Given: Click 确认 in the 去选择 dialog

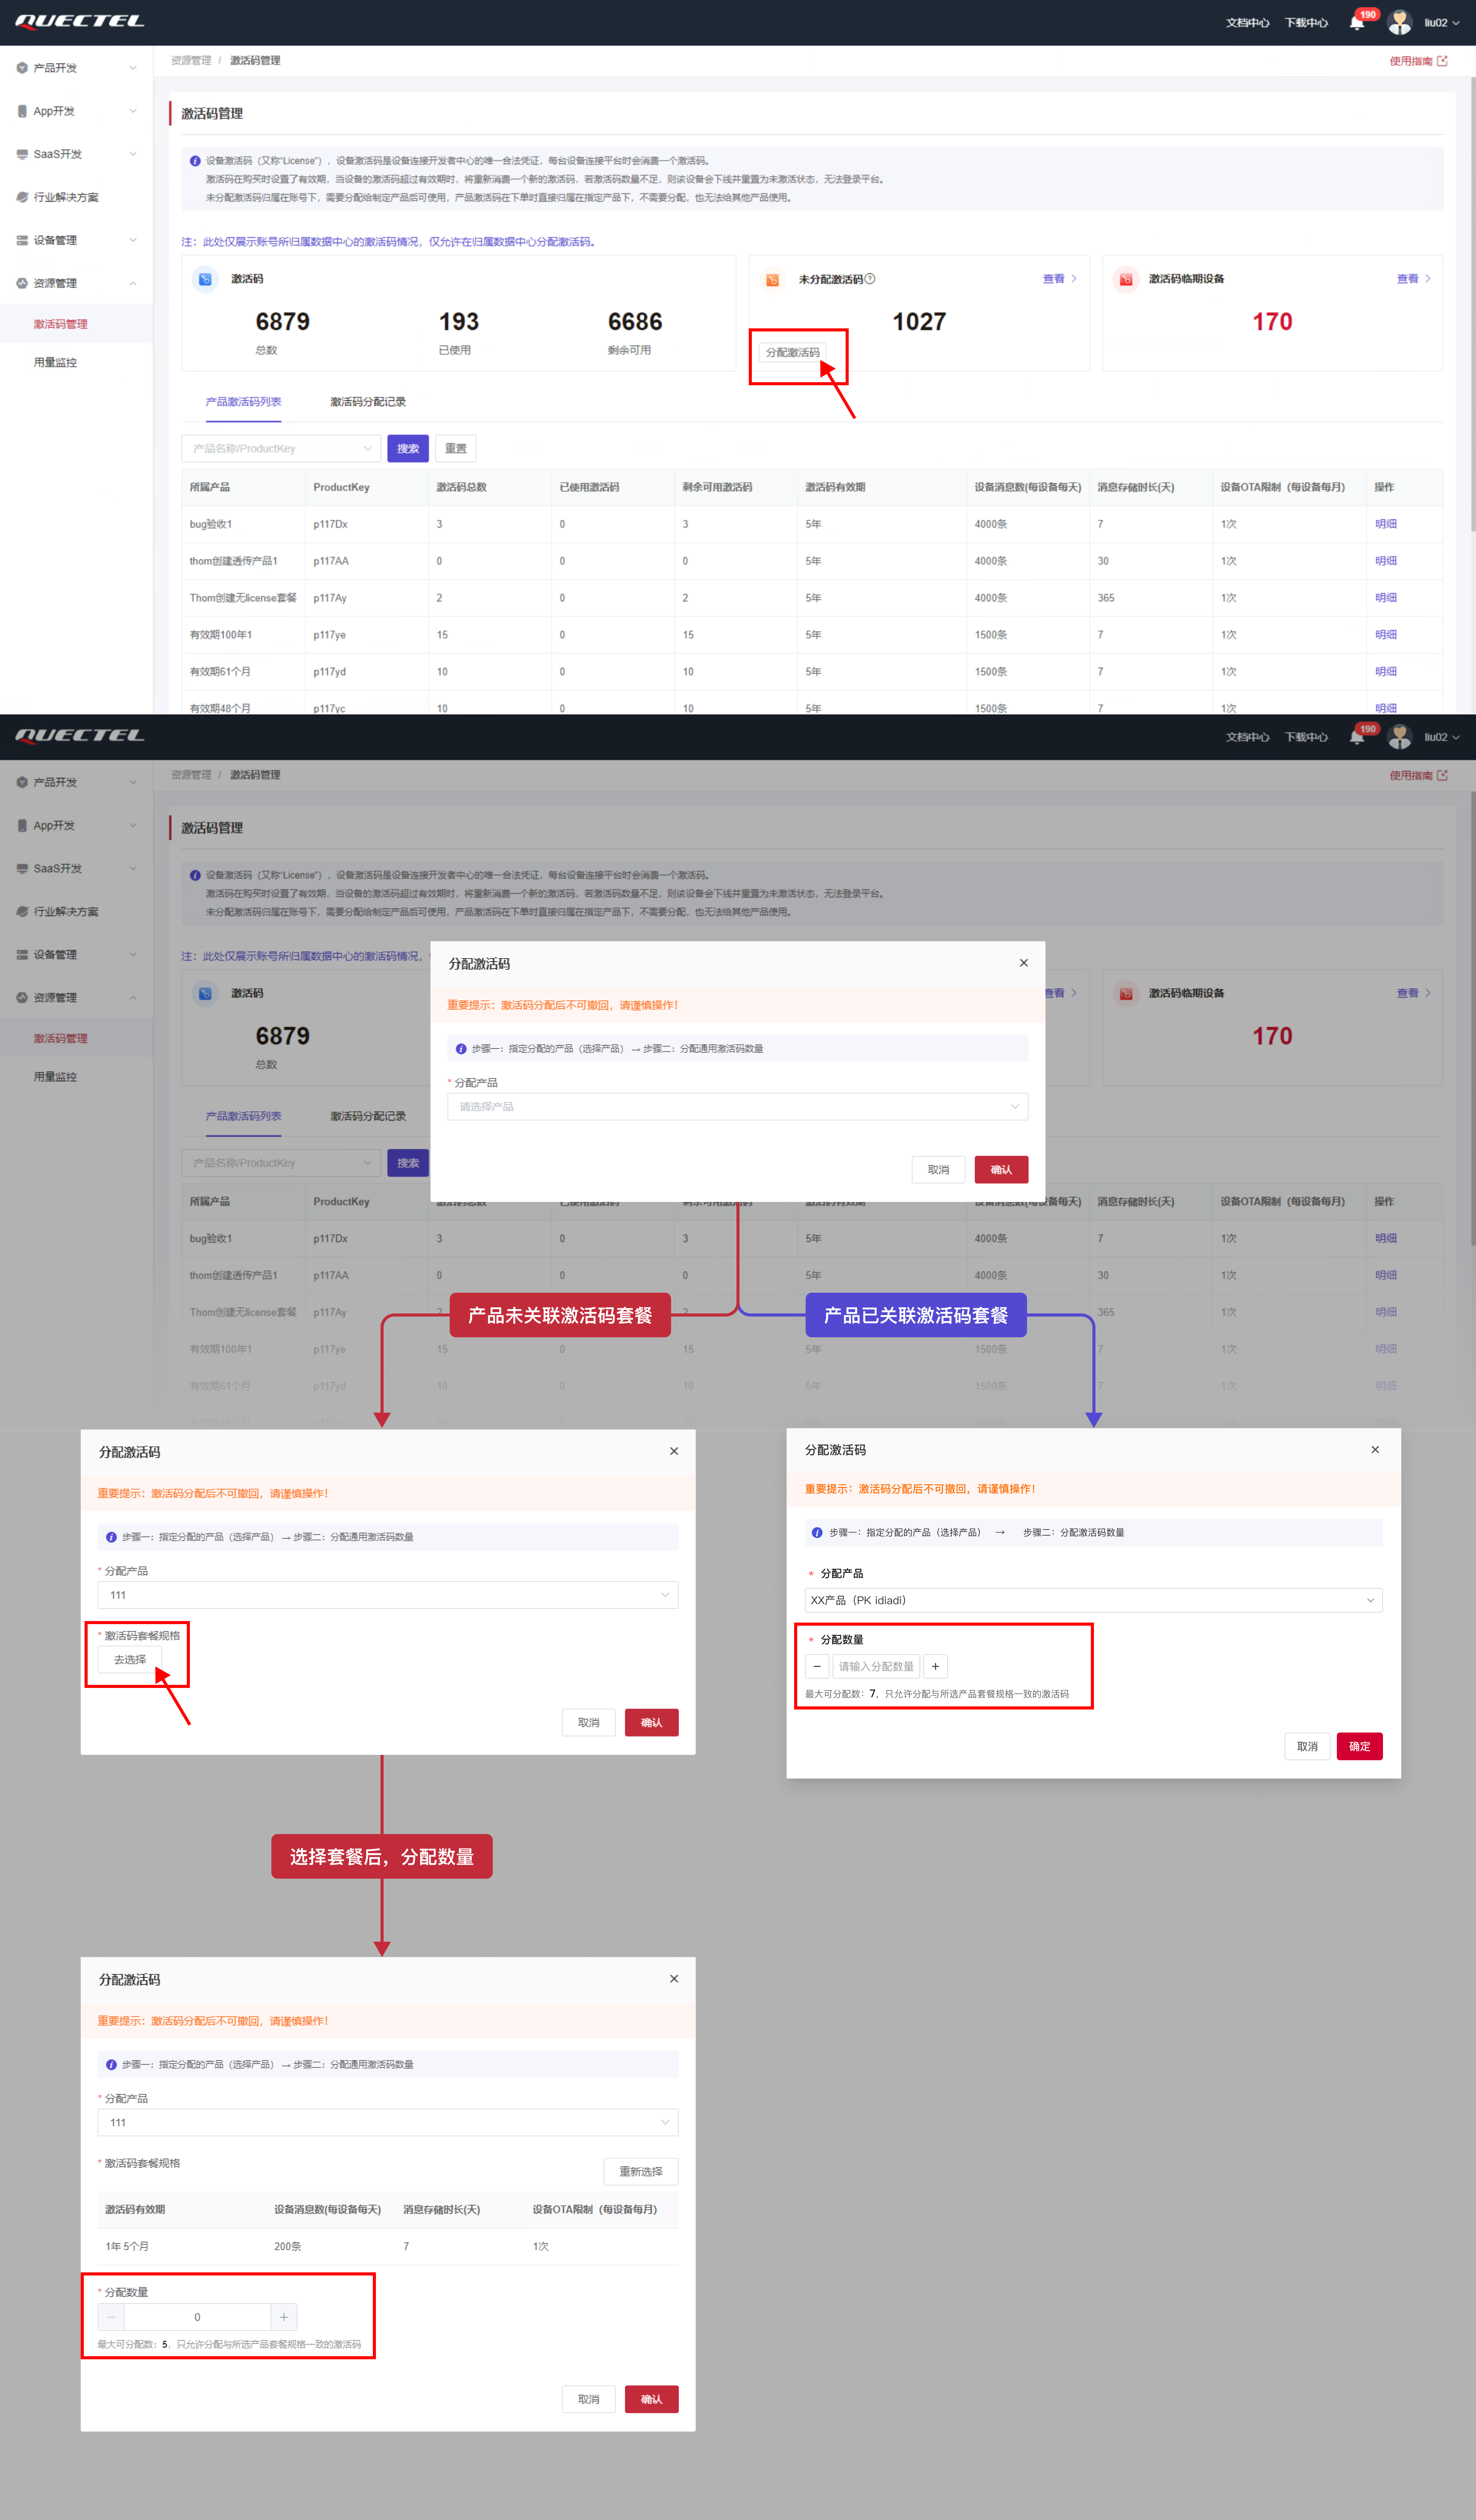Looking at the screenshot, I should coord(651,1722).
